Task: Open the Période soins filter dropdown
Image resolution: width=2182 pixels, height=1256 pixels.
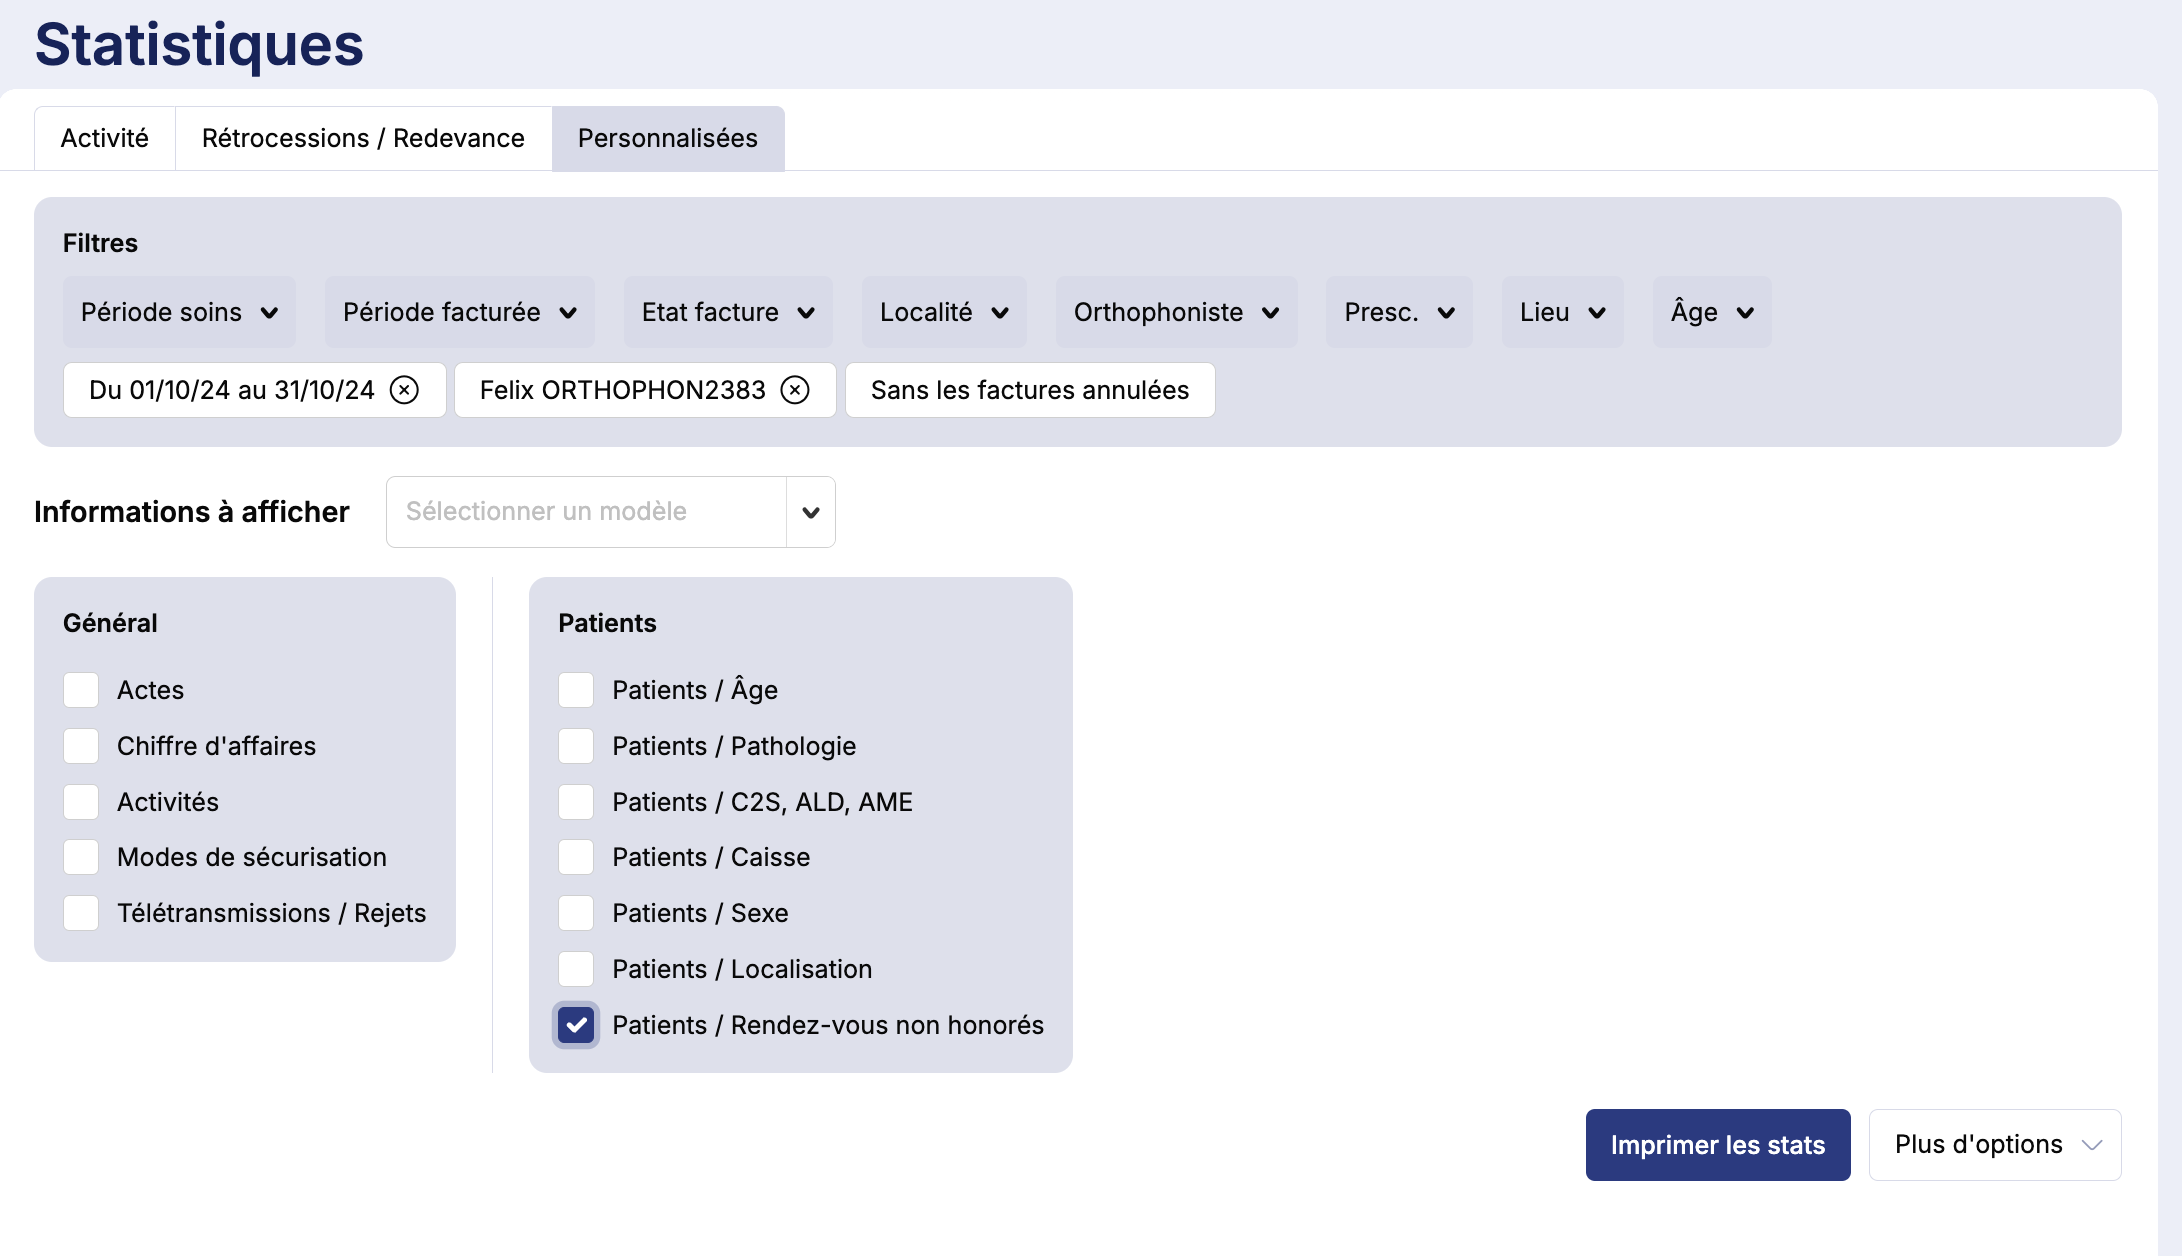Action: [179, 312]
